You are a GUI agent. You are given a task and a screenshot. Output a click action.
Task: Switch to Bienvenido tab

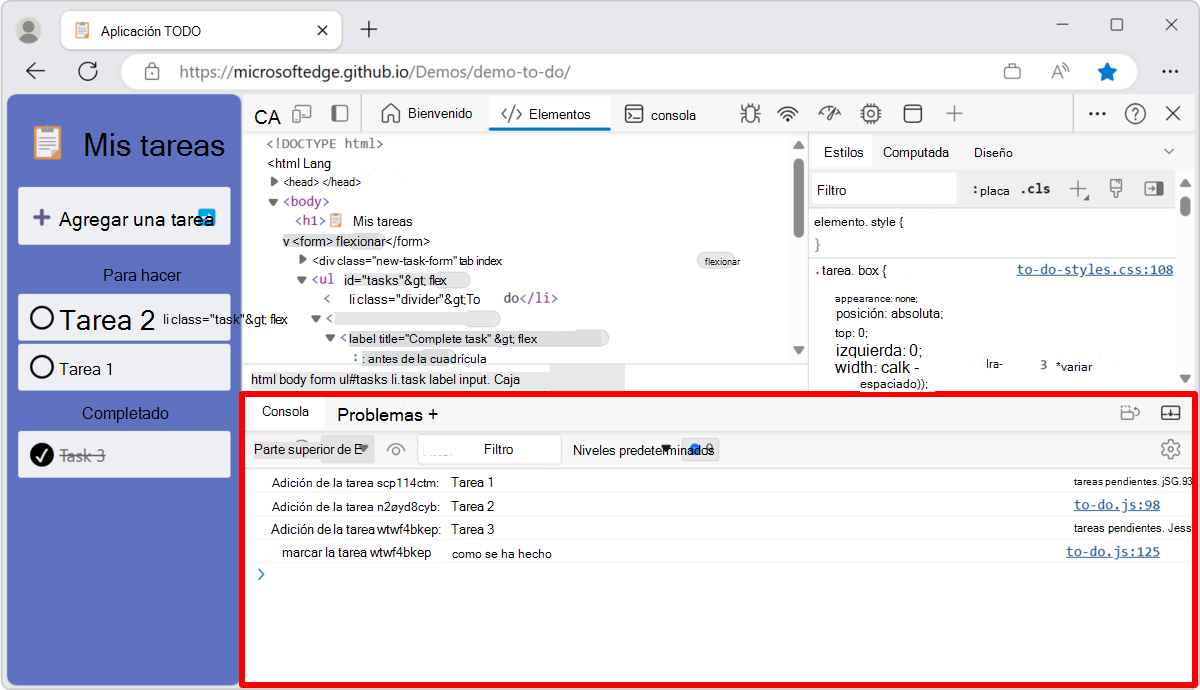427,114
